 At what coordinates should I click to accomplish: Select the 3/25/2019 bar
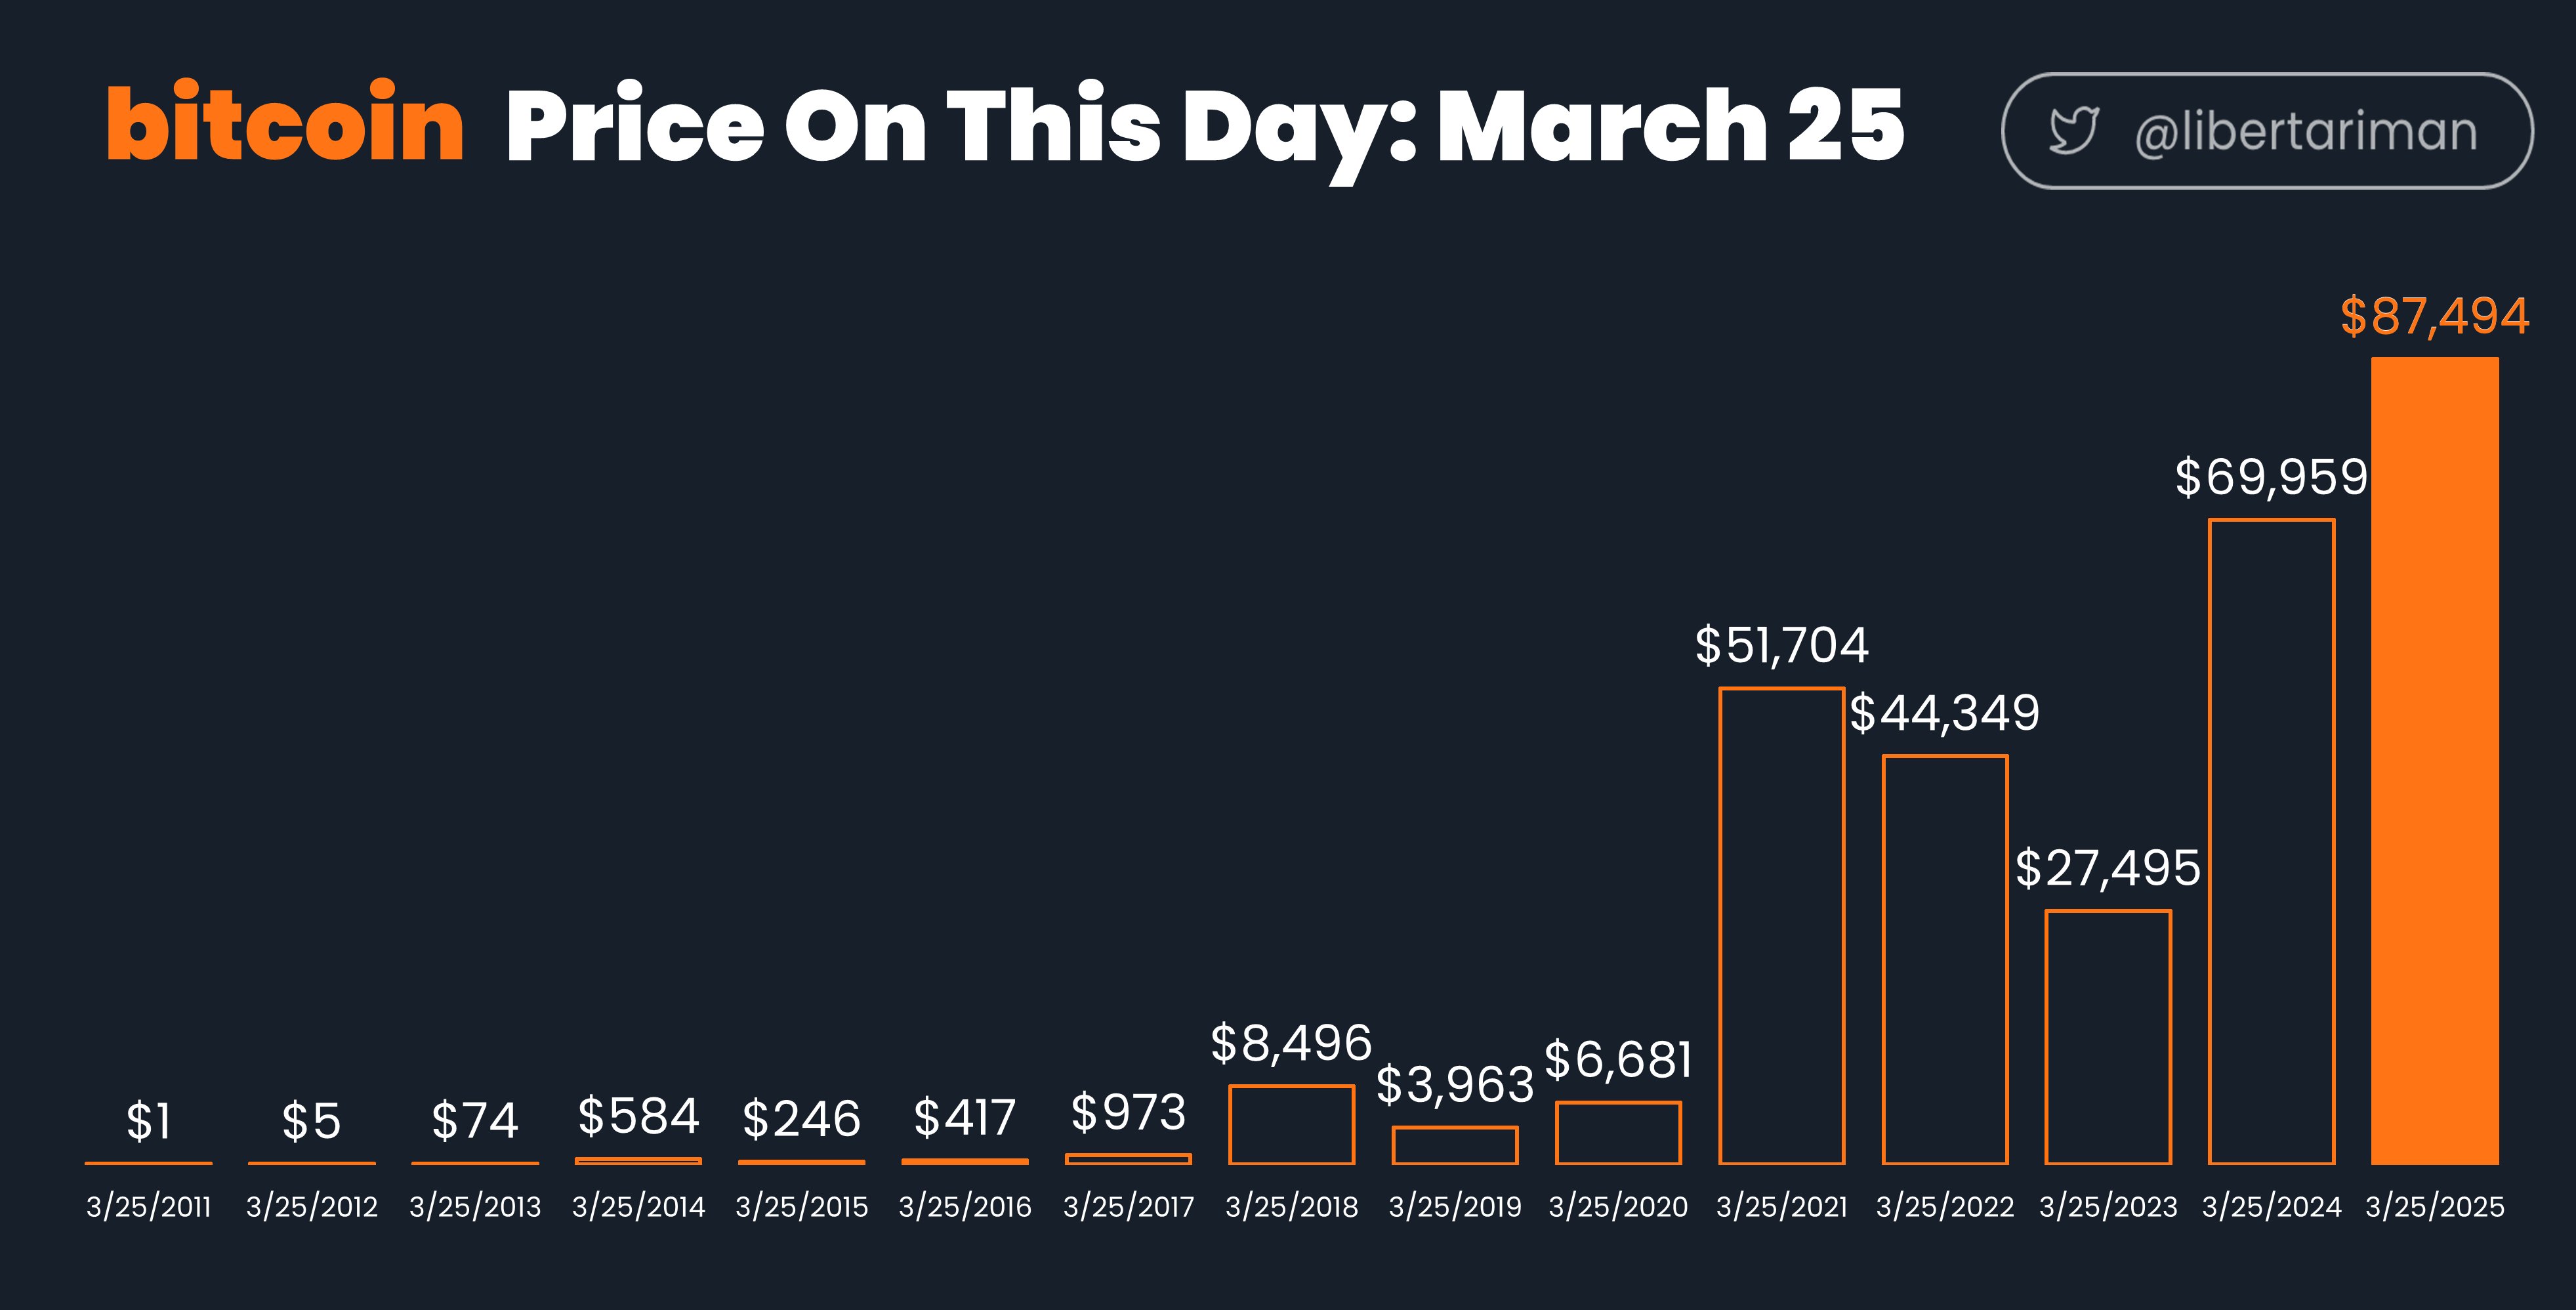(x=1455, y=1146)
